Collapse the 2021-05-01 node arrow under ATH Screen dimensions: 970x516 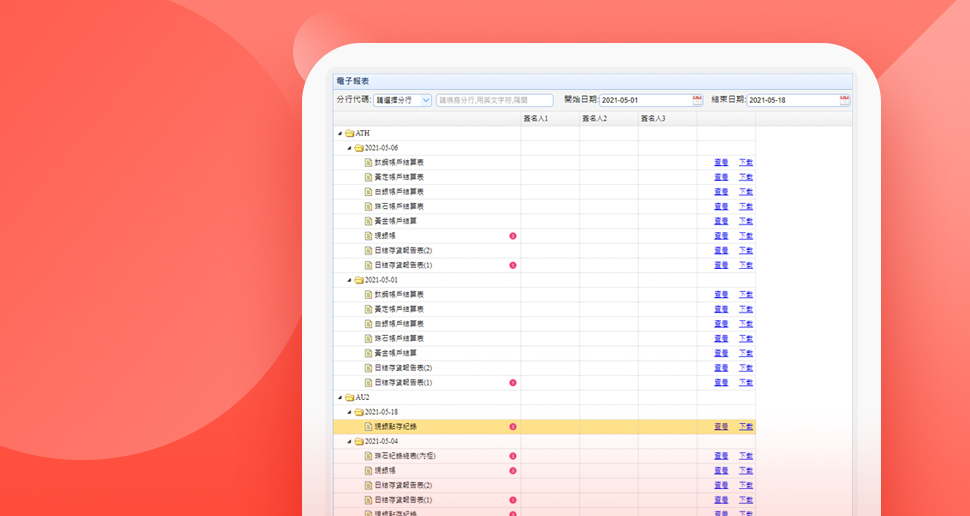(x=350, y=281)
